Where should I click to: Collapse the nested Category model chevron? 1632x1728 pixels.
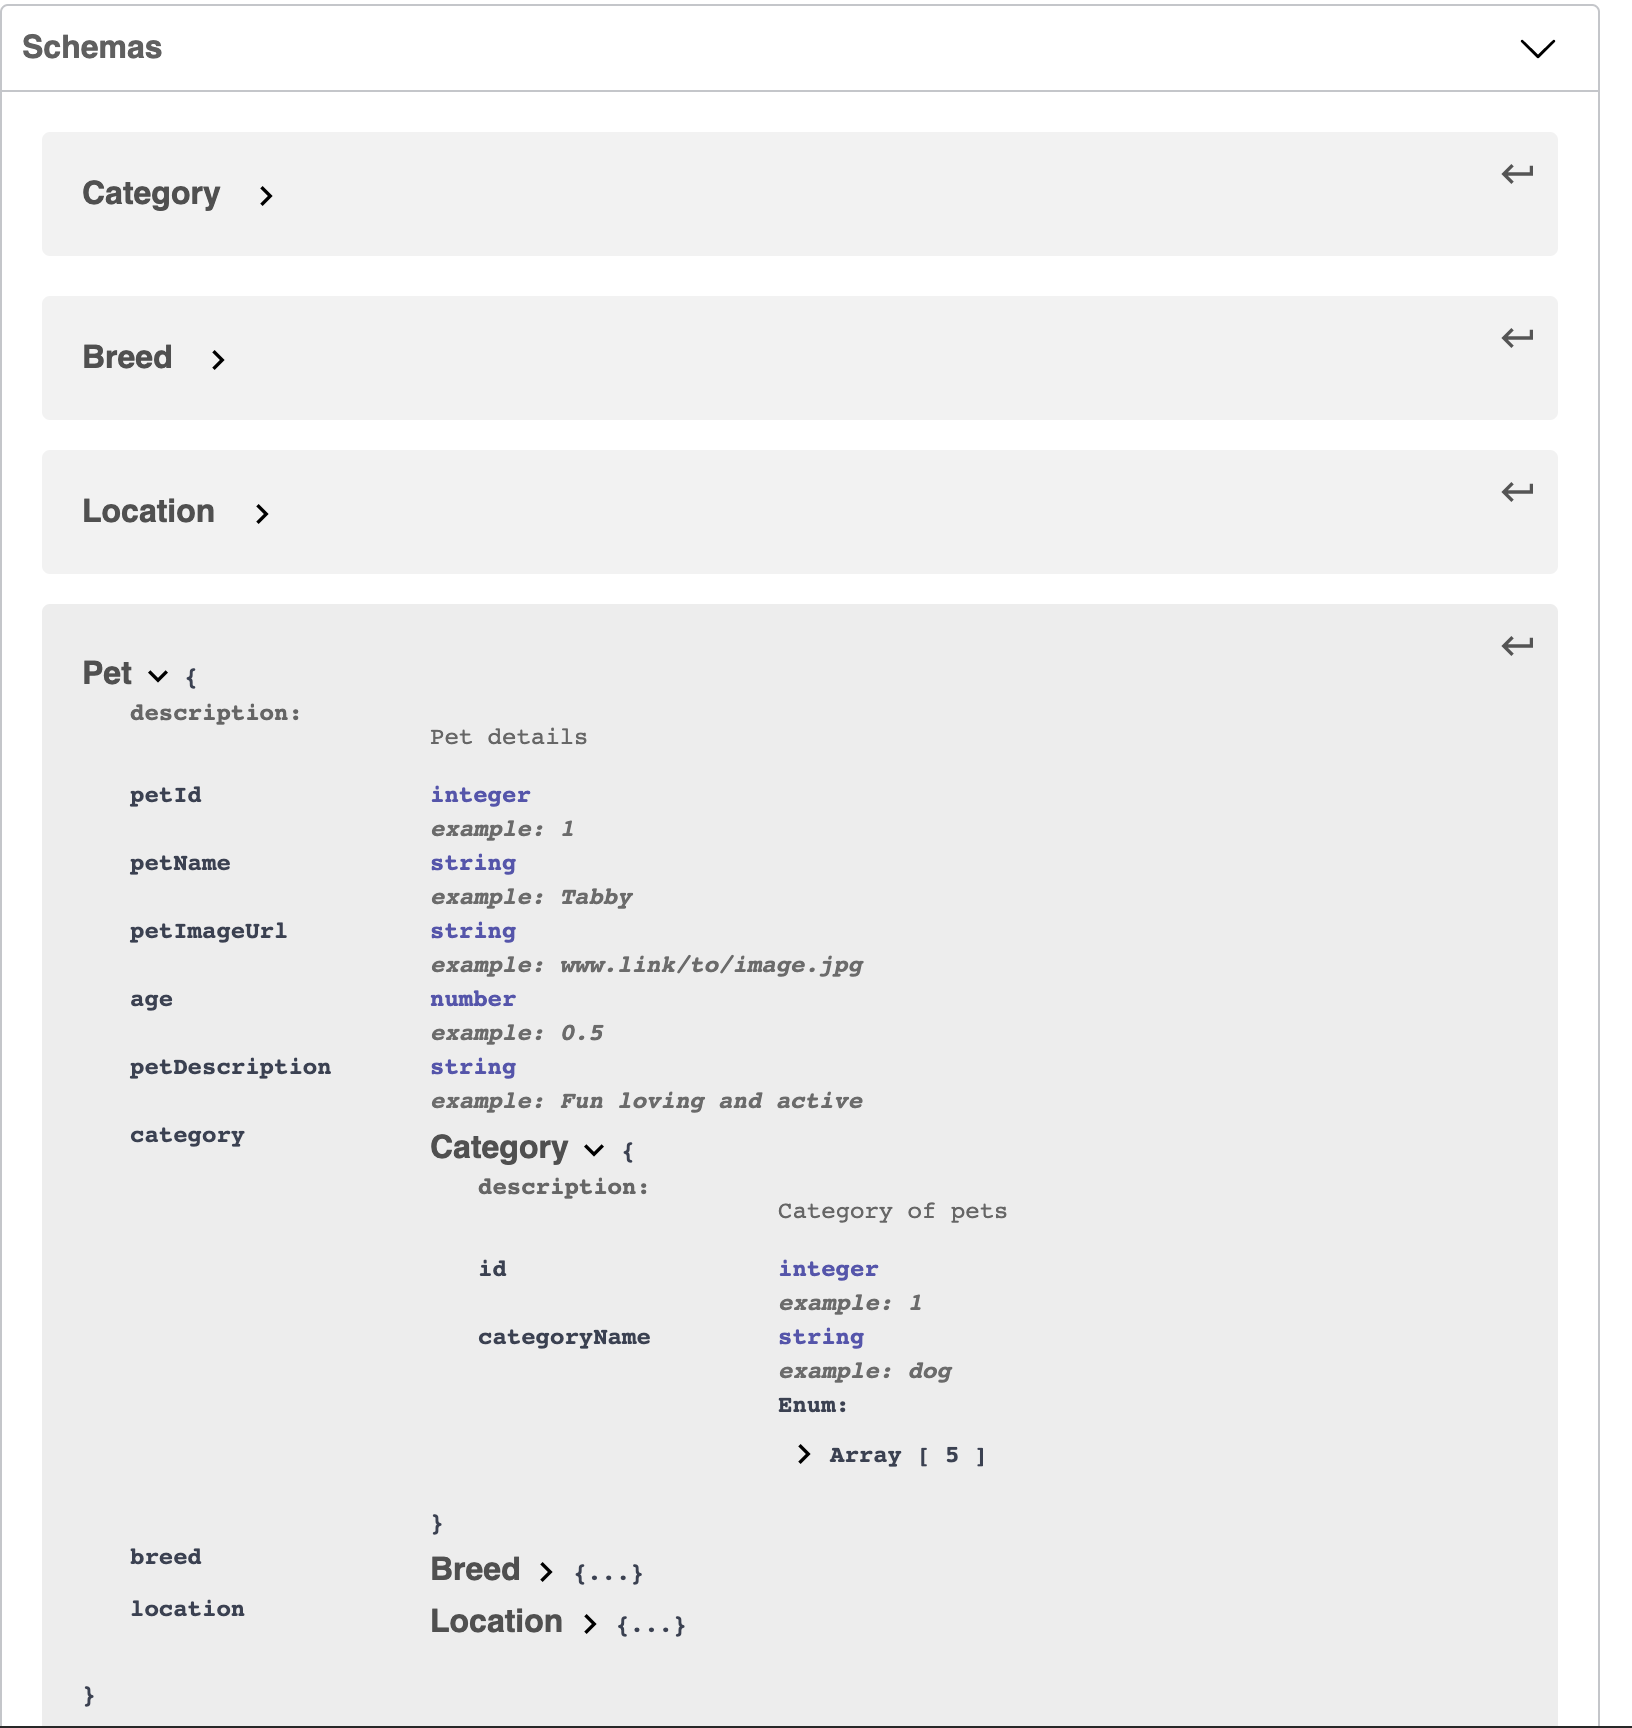(x=594, y=1150)
